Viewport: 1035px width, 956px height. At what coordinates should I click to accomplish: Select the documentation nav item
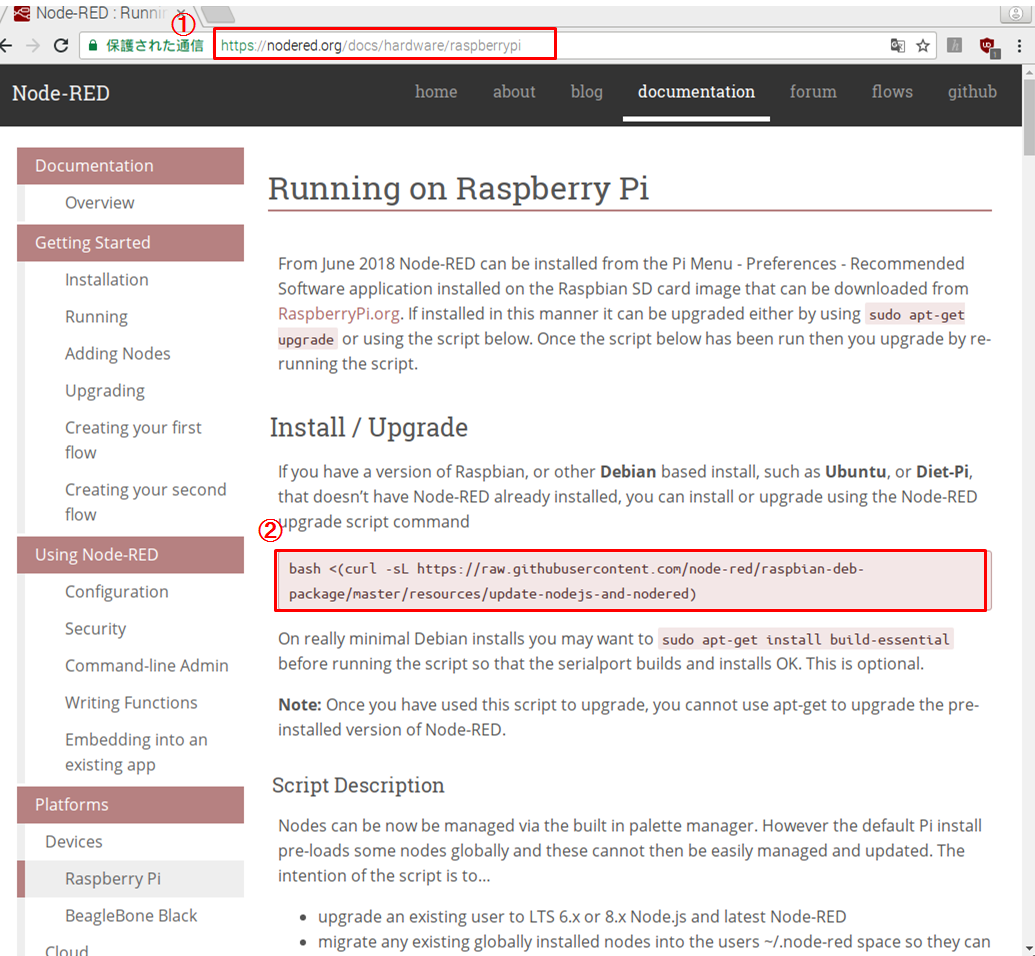[696, 92]
